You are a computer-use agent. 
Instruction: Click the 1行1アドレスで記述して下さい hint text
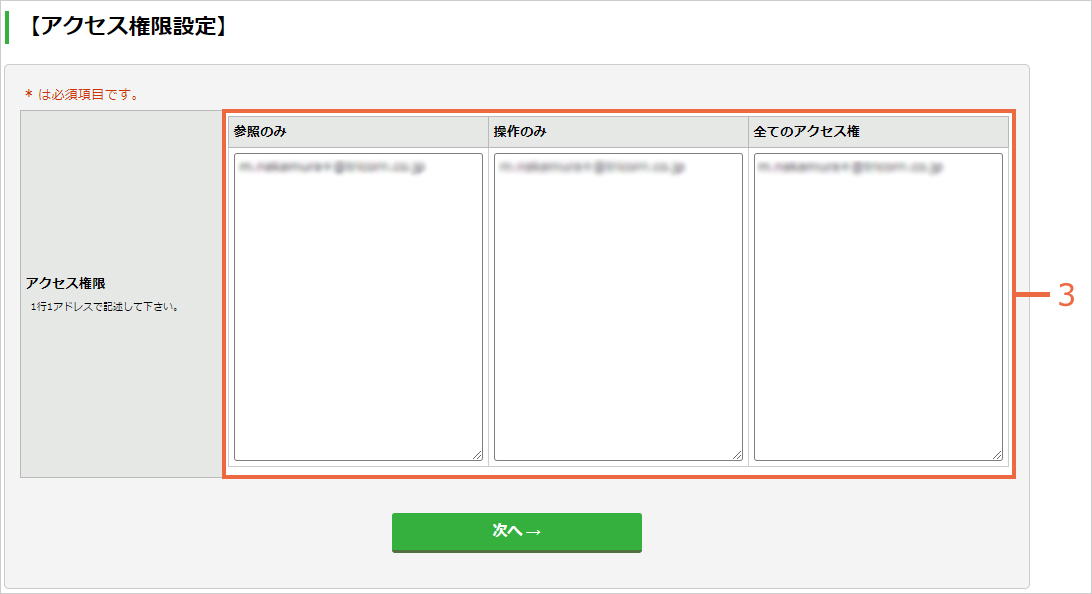coord(104,306)
